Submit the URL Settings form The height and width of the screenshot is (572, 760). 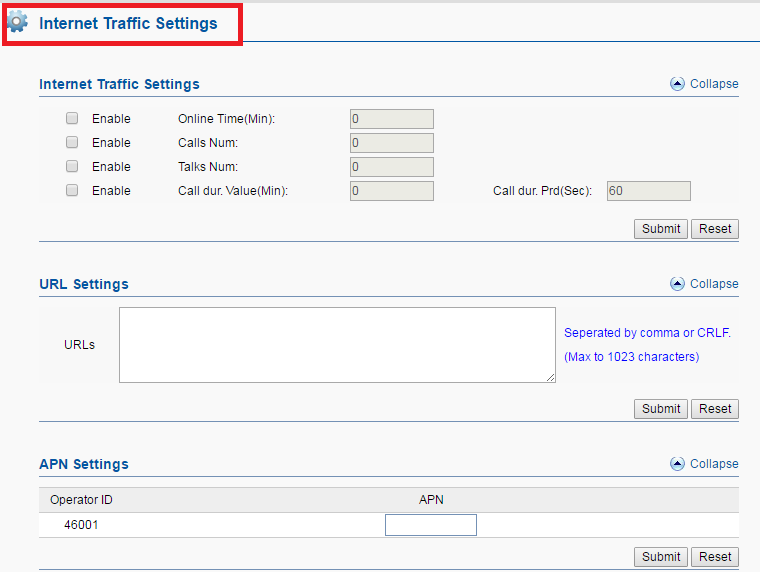pos(661,409)
